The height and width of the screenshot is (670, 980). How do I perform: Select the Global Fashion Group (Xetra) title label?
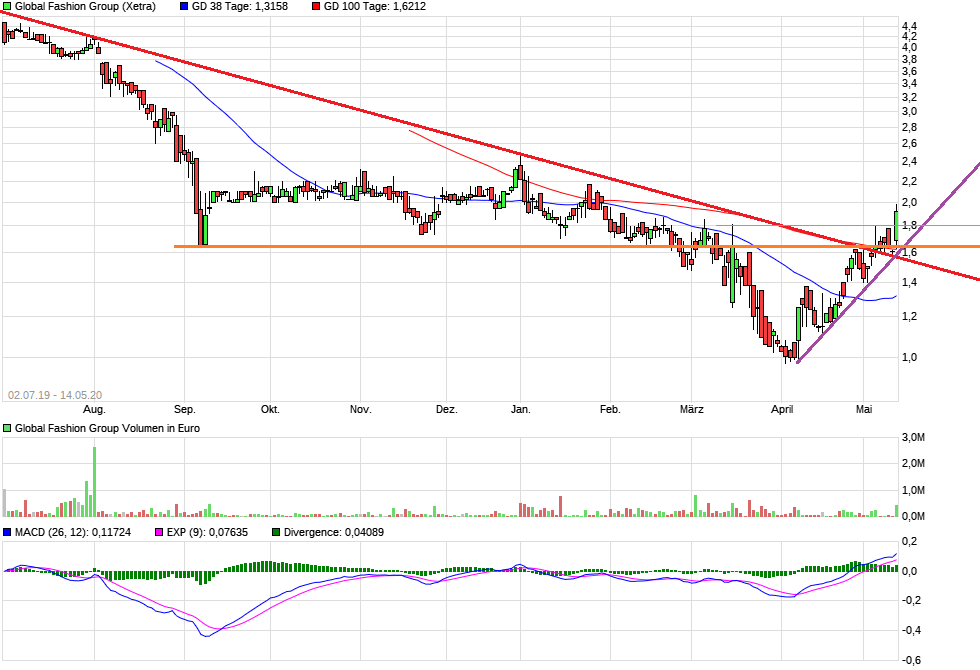[85, 7]
